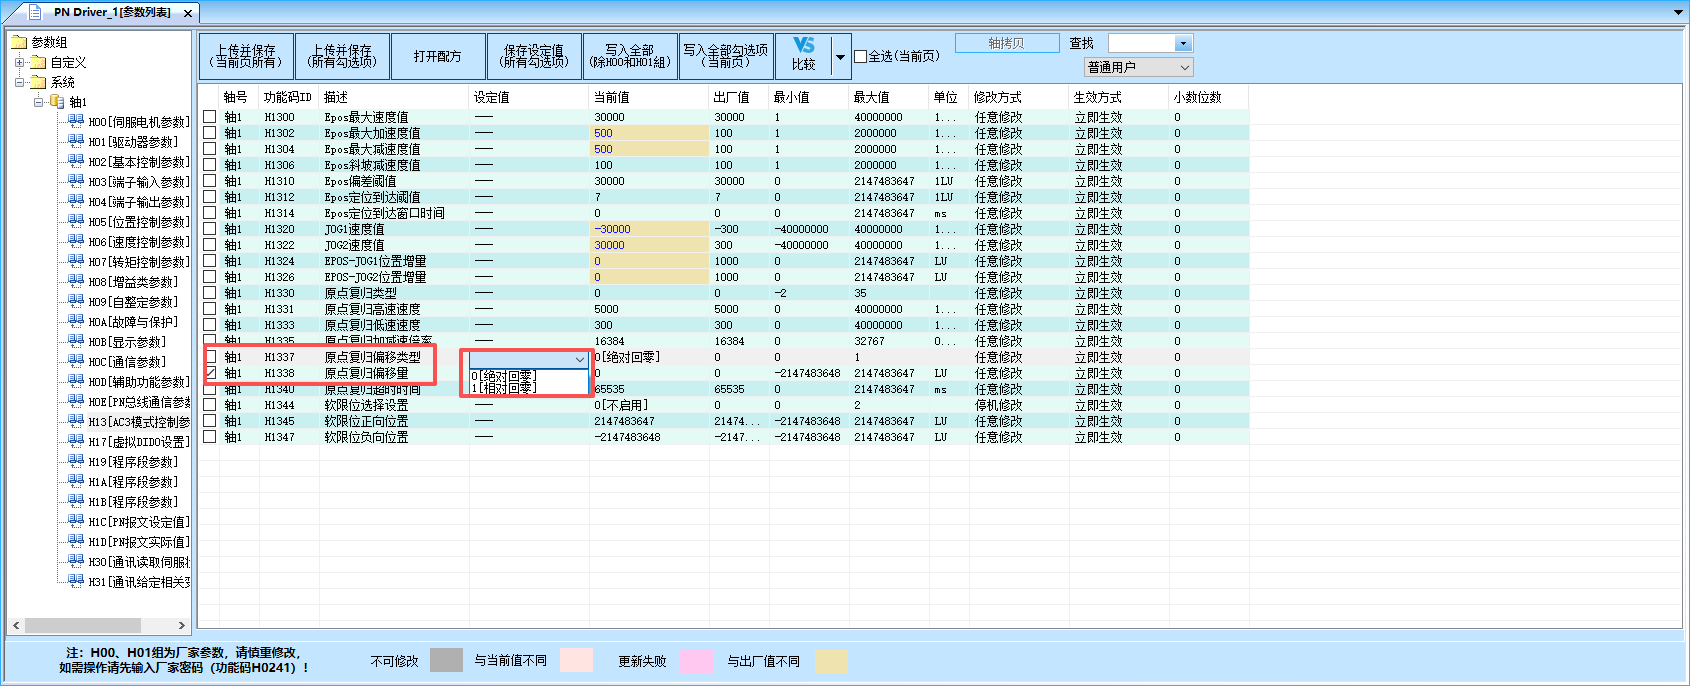
Task: Check the H1347 软限位负向位置 row checkbox
Action: tap(210, 436)
